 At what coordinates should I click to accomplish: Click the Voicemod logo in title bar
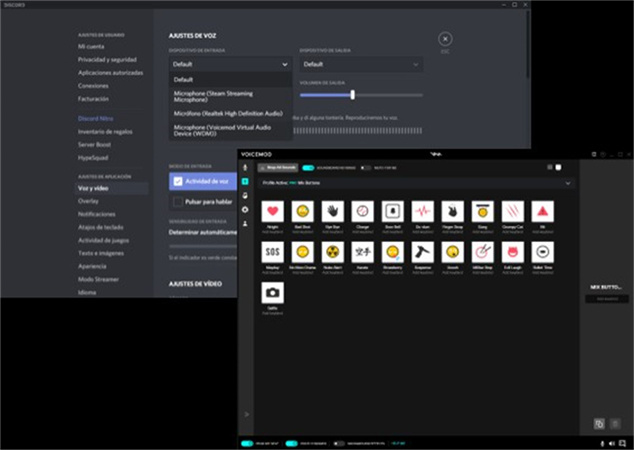pyautogui.click(x=435, y=154)
